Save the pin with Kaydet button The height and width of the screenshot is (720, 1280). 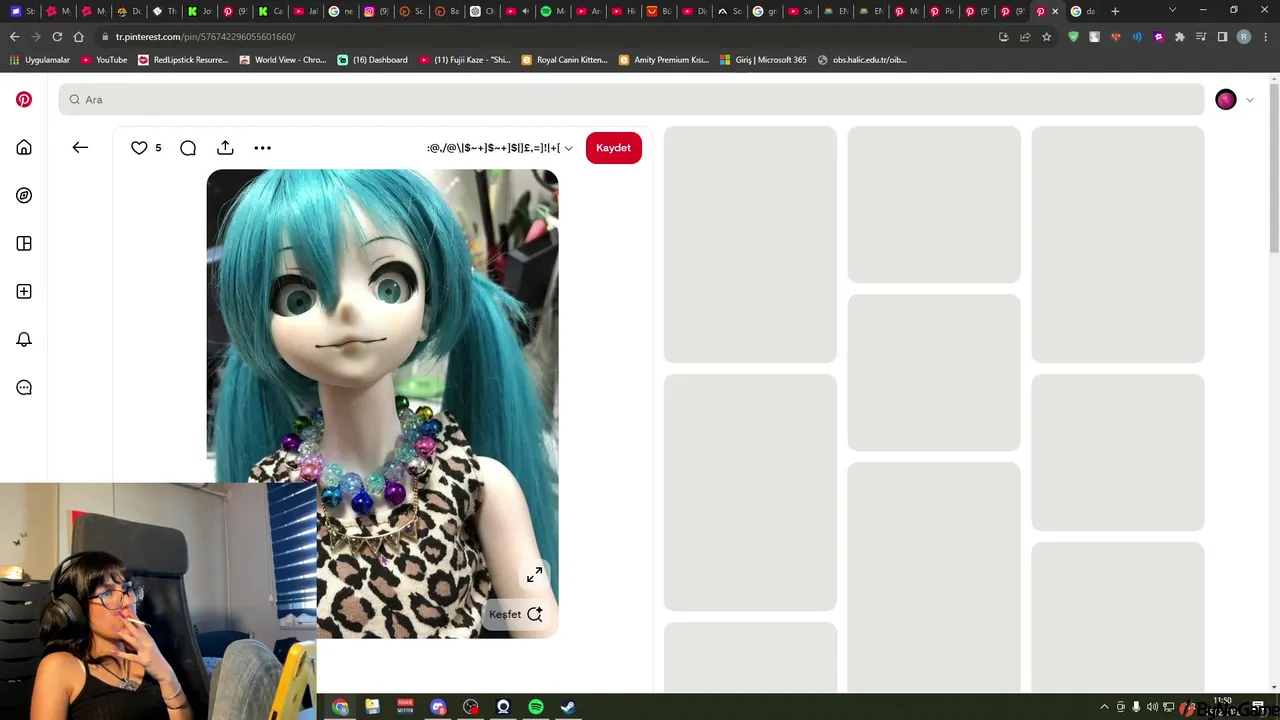(613, 148)
